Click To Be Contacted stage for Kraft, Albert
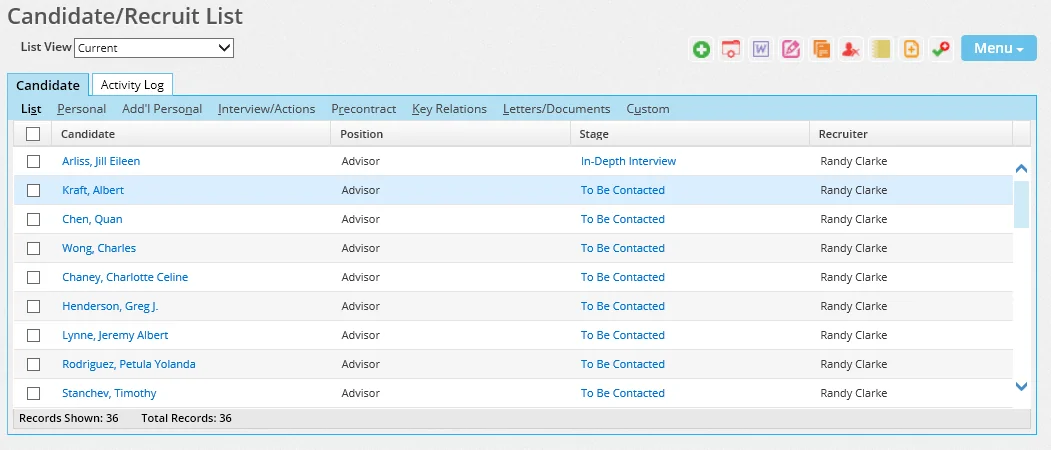Screen dimensions: 1051x450 [623, 190]
